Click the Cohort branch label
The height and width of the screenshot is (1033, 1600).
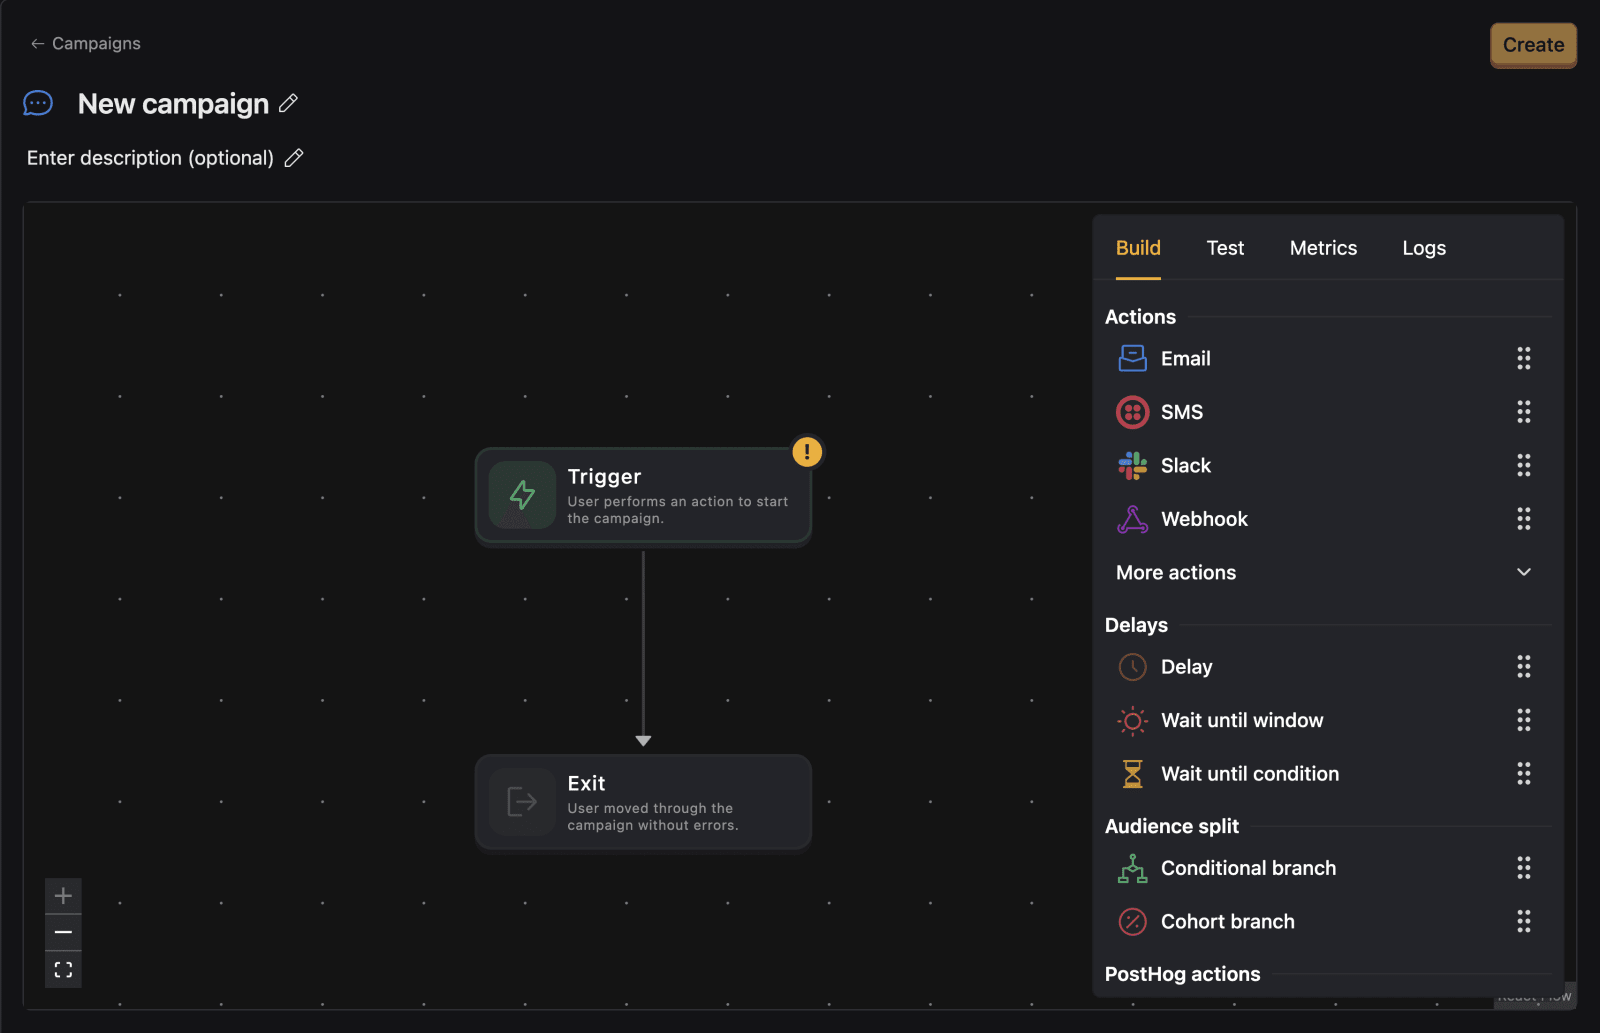click(x=1228, y=921)
